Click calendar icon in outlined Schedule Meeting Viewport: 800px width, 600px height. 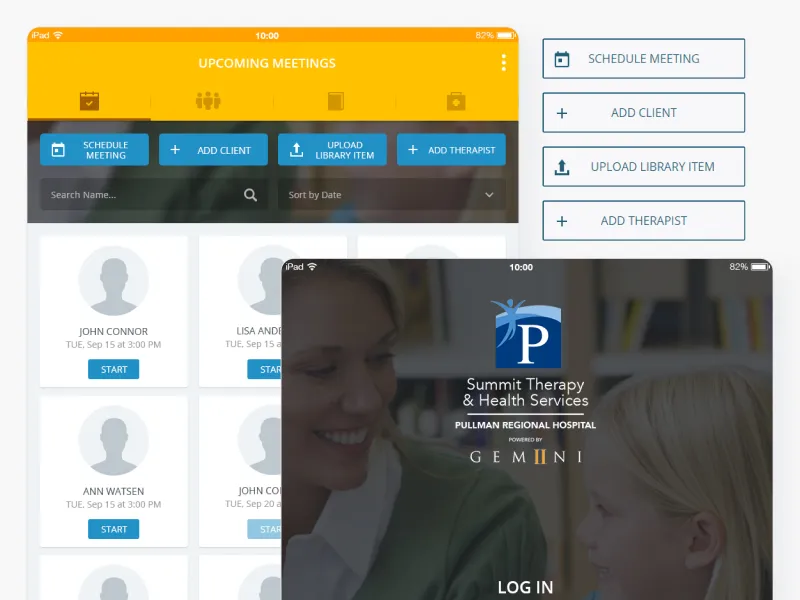562,59
